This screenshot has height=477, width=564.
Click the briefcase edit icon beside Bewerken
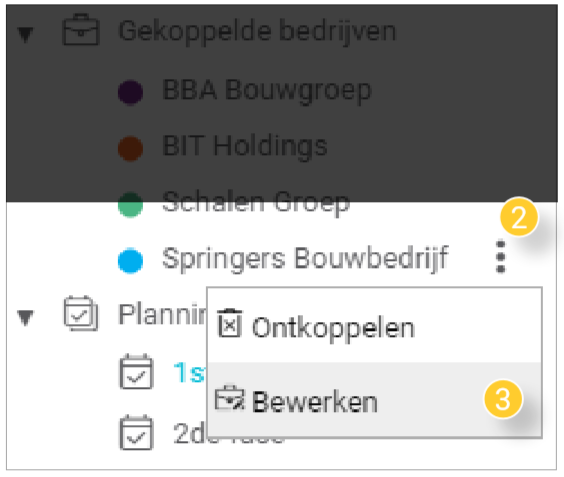pyautogui.click(x=229, y=398)
